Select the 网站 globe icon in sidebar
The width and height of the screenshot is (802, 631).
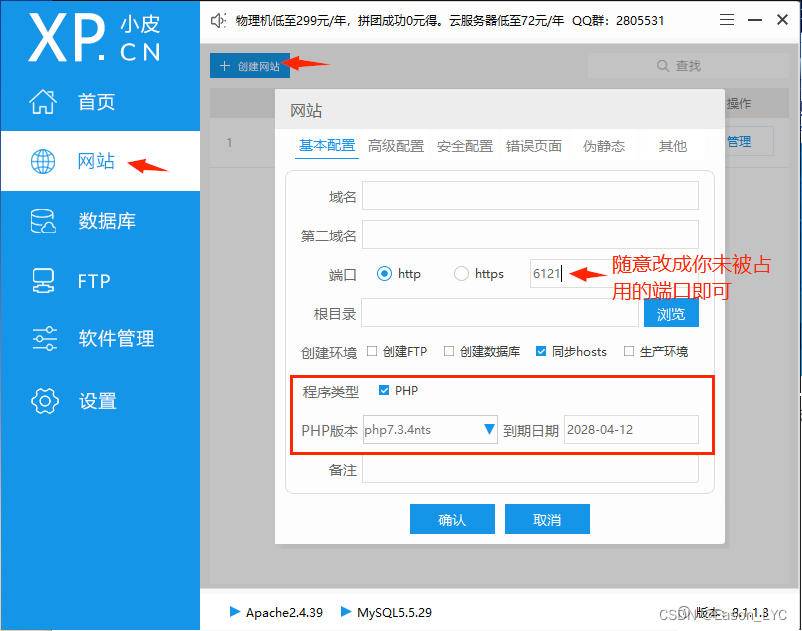coord(43,162)
